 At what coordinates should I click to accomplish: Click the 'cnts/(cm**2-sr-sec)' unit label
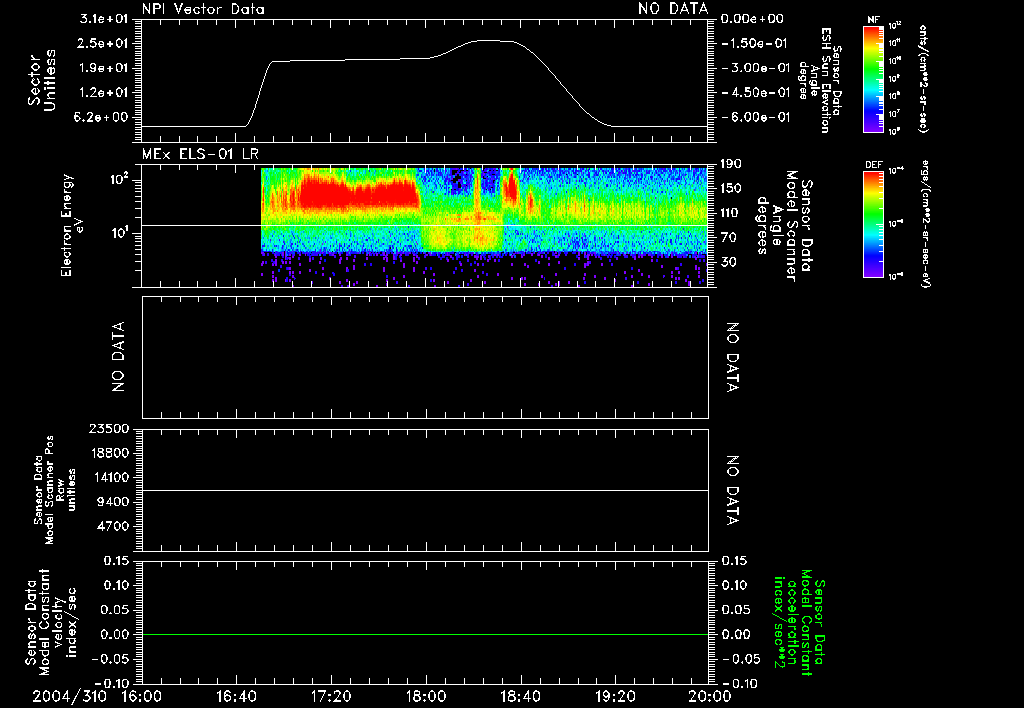coord(923,78)
